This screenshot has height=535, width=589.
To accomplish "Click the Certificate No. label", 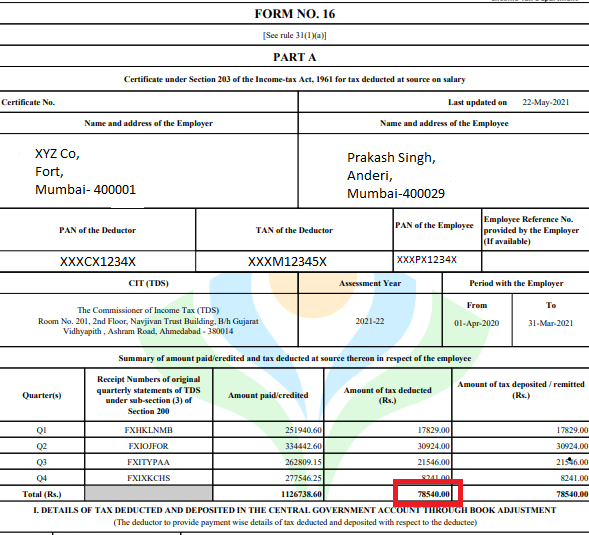I will 28,102.
